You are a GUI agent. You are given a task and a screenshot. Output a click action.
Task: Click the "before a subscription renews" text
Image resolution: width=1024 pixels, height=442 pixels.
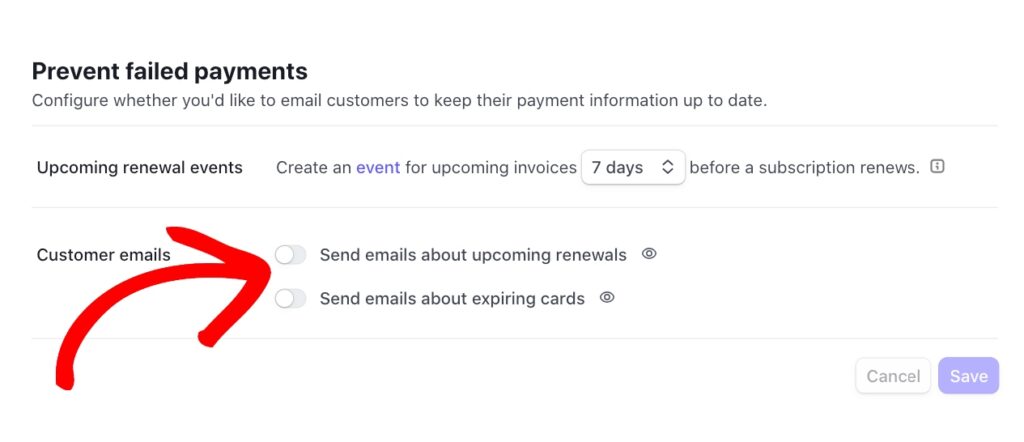[x=804, y=168]
